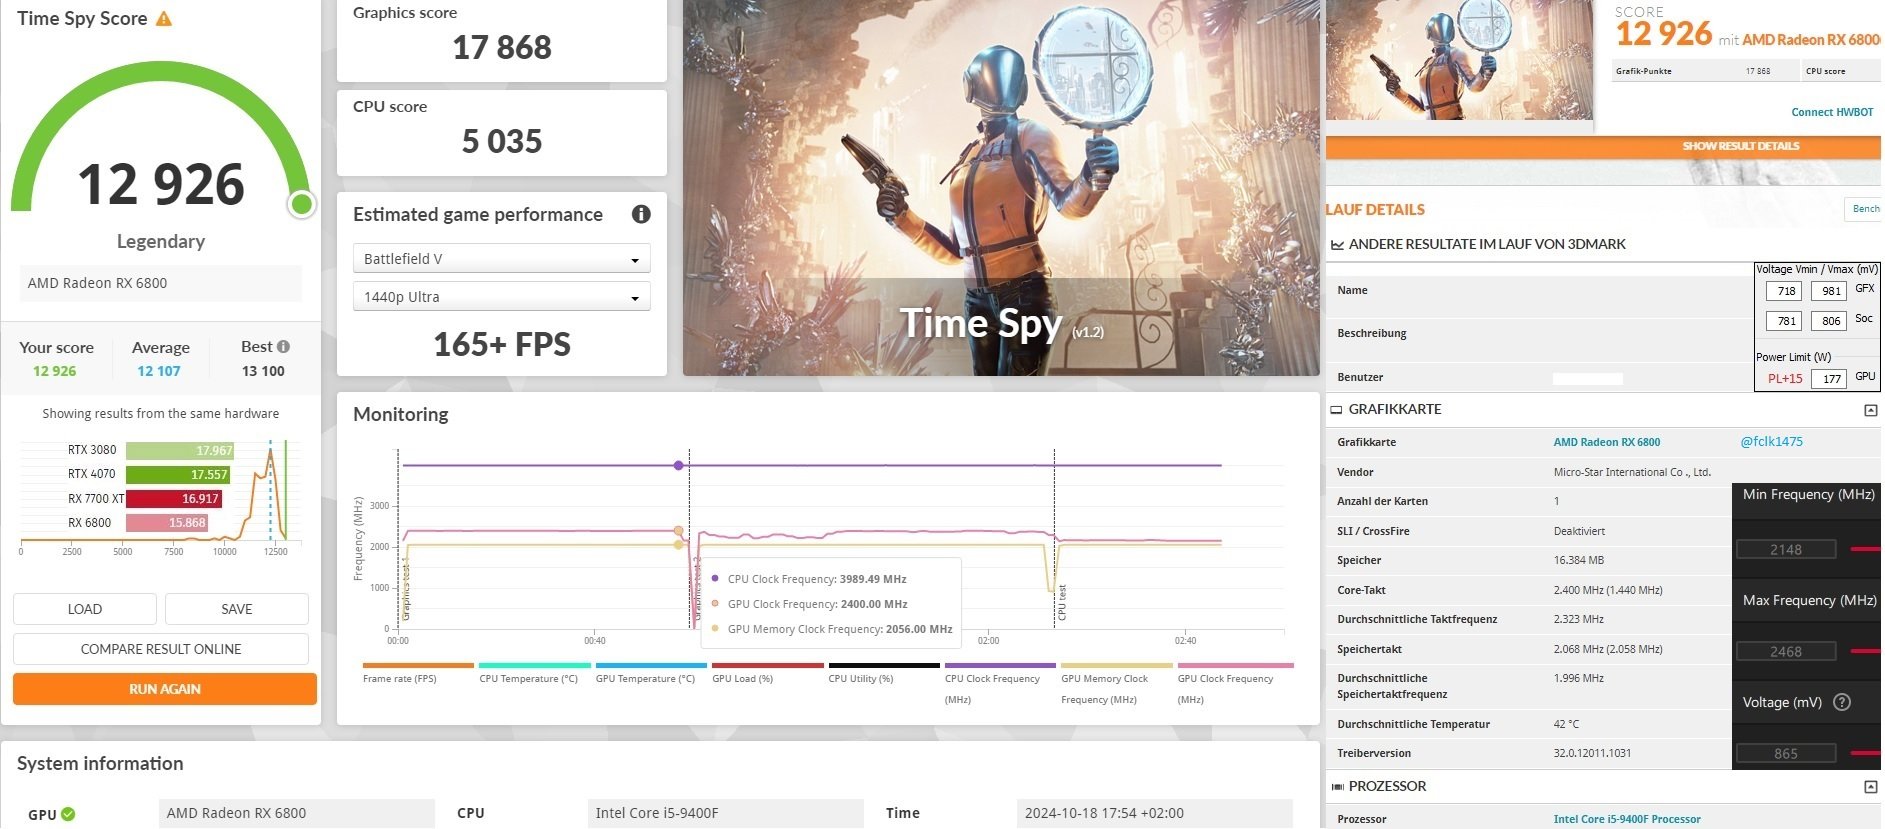
Task: Click COMPARE RESULT ONLINE
Action: (x=161, y=649)
